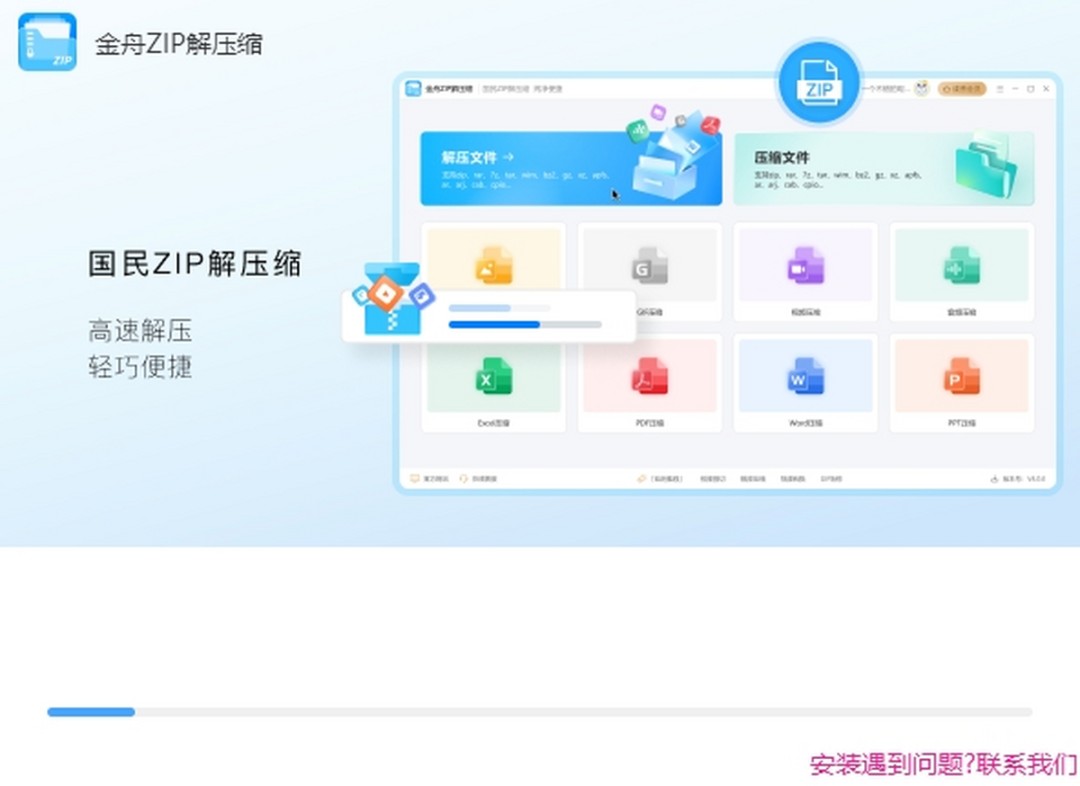Screen dimensions: 1080x786
Task: Click 安装遇到问题?联系我们 support link
Action: click(940, 763)
